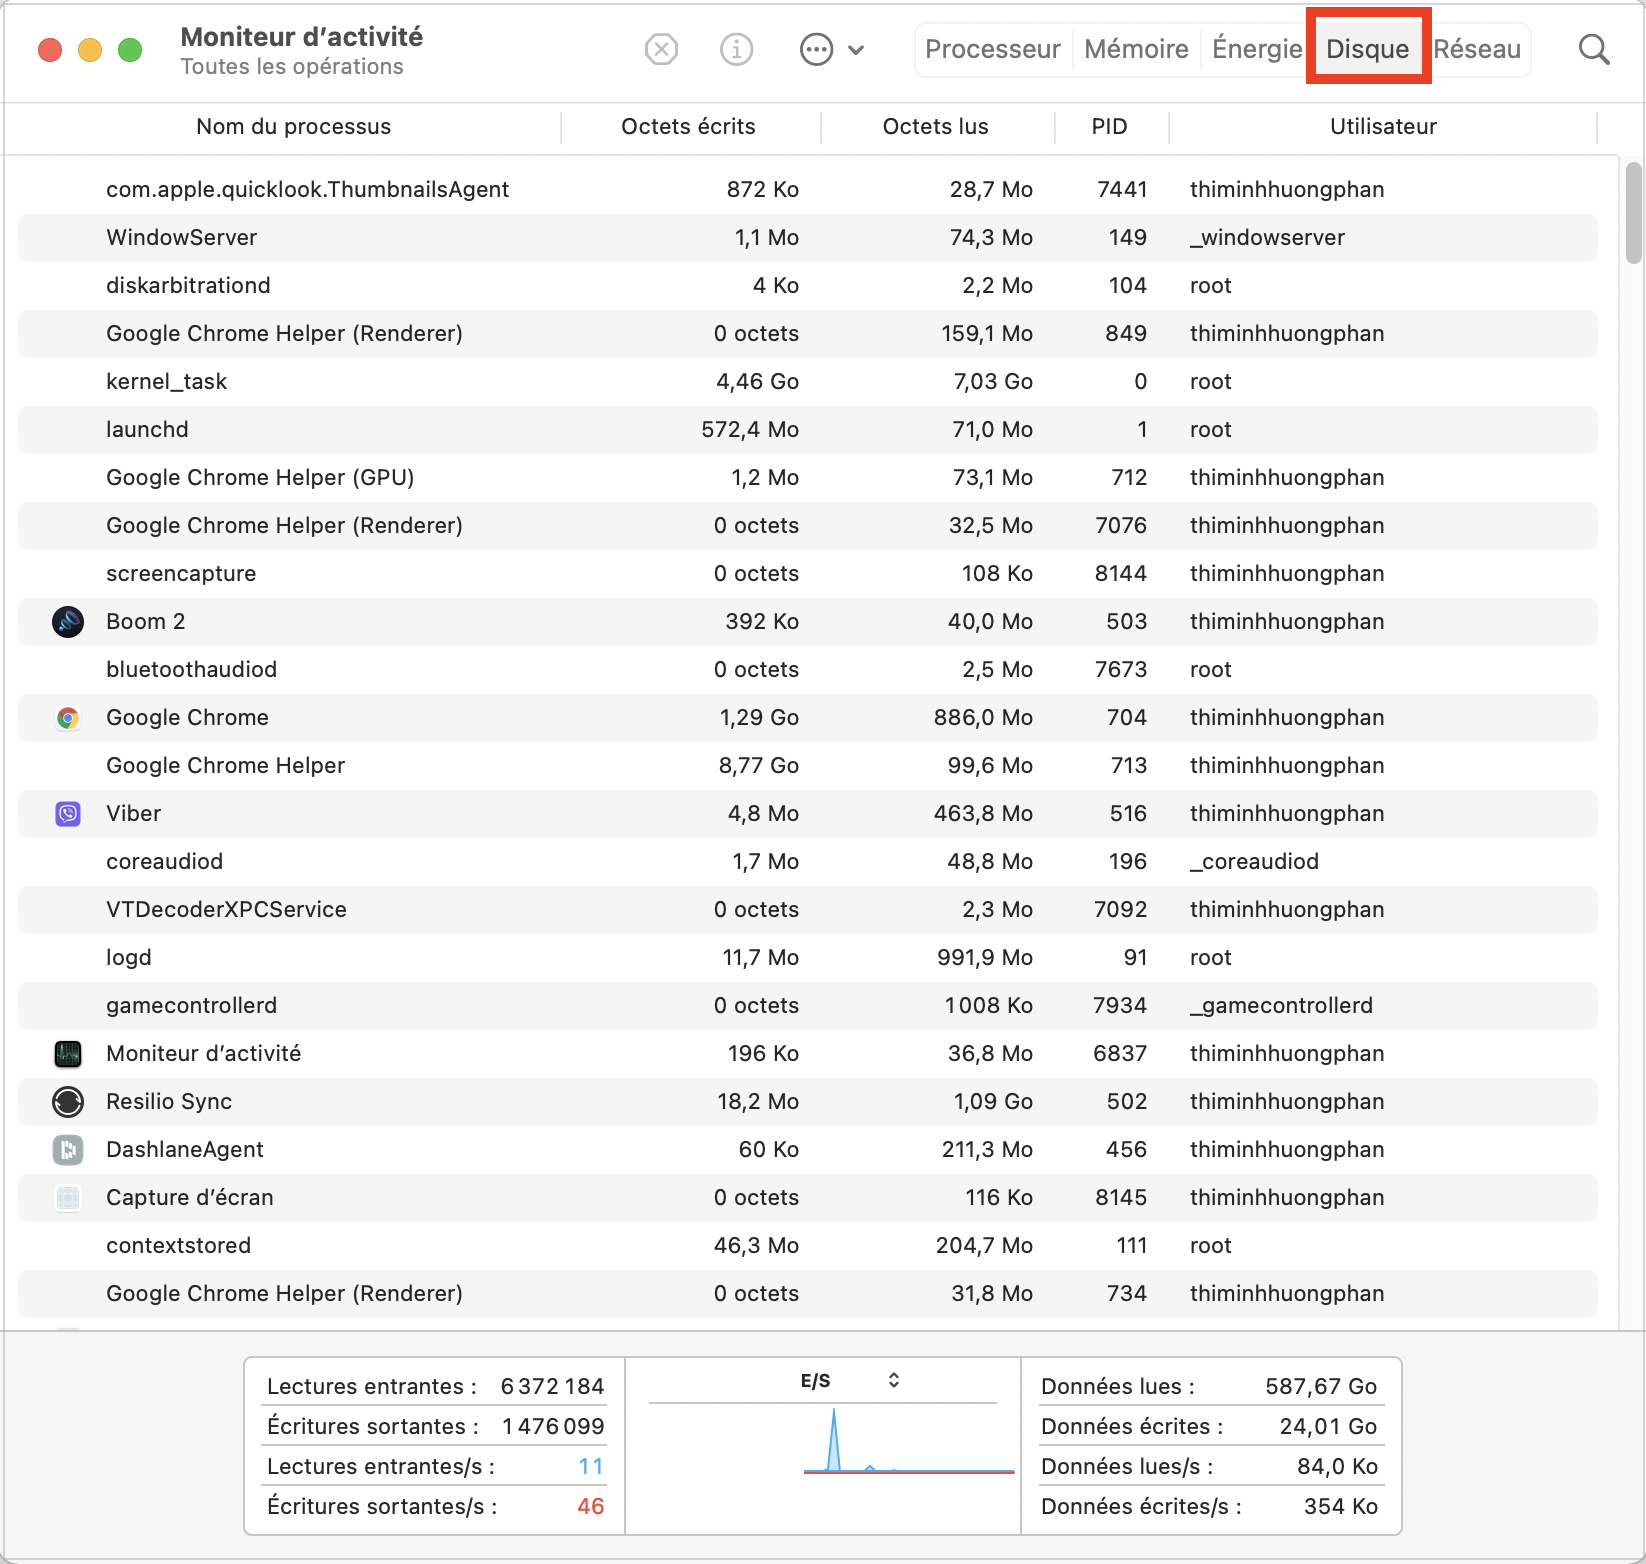Click the Données écrites/s 354 Ko value
The height and width of the screenshot is (1564, 1646).
[1340, 1507]
